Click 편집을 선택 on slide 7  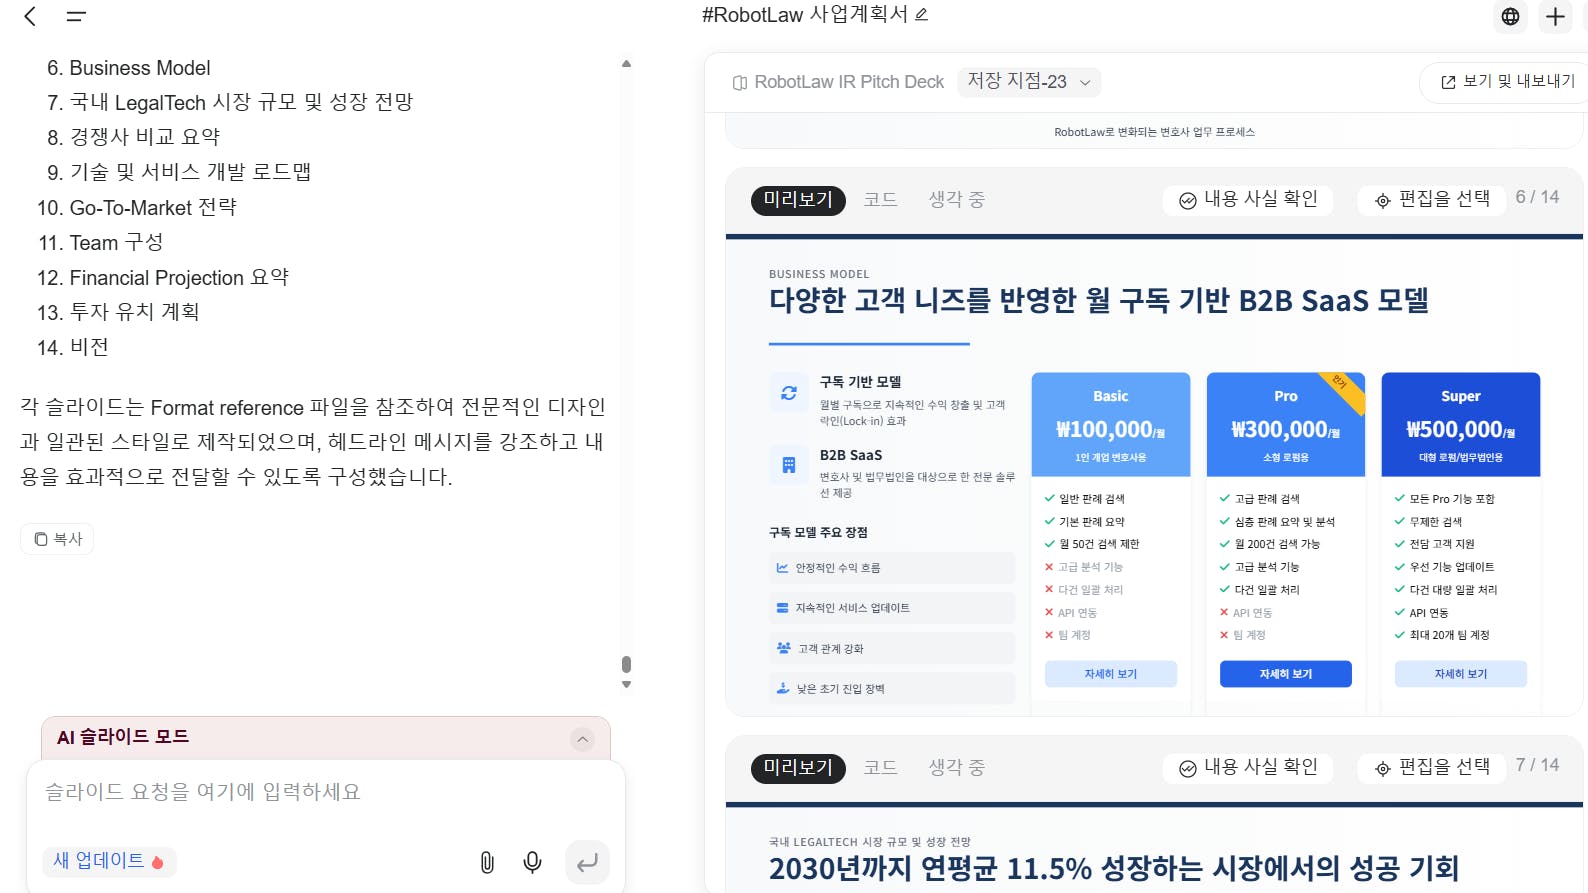click(1432, 768)
